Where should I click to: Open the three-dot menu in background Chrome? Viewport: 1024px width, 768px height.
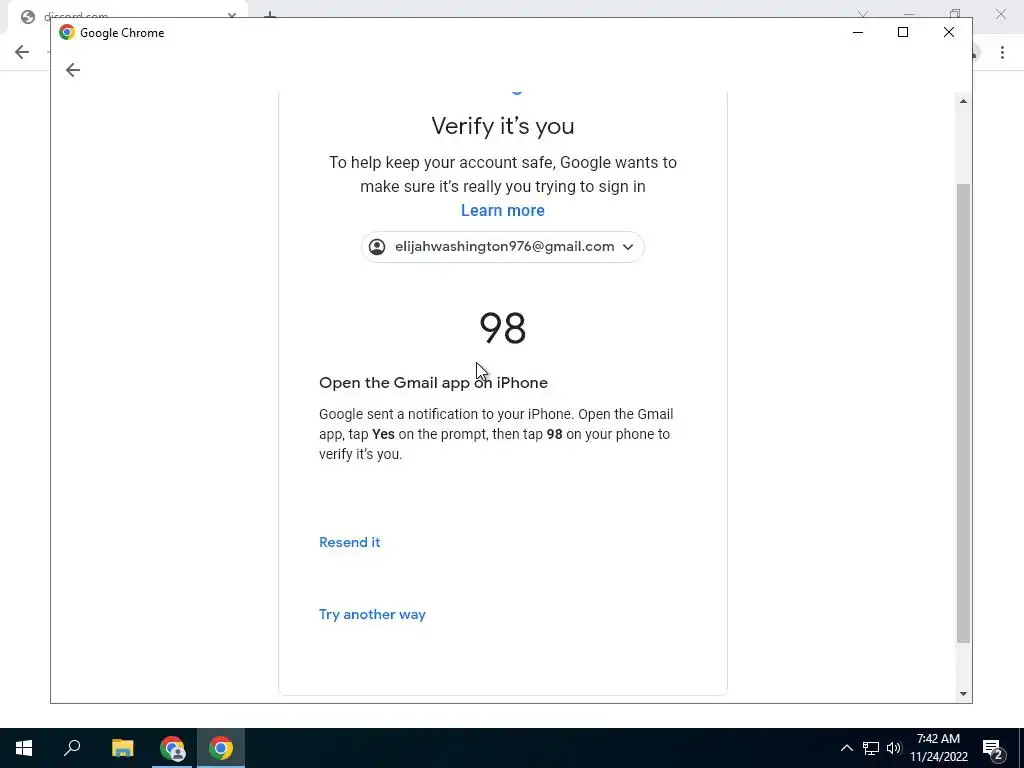pyautogui.click(x=1002, y=52)
